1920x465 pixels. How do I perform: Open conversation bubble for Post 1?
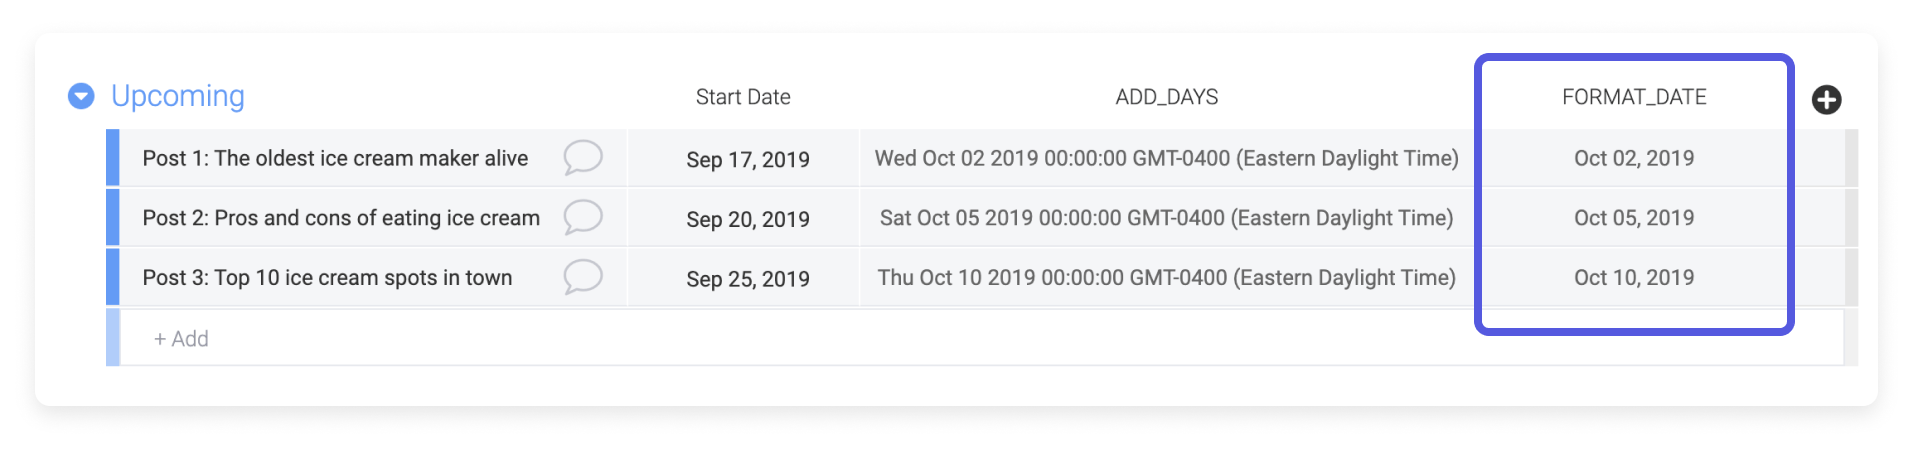point(582,157)
